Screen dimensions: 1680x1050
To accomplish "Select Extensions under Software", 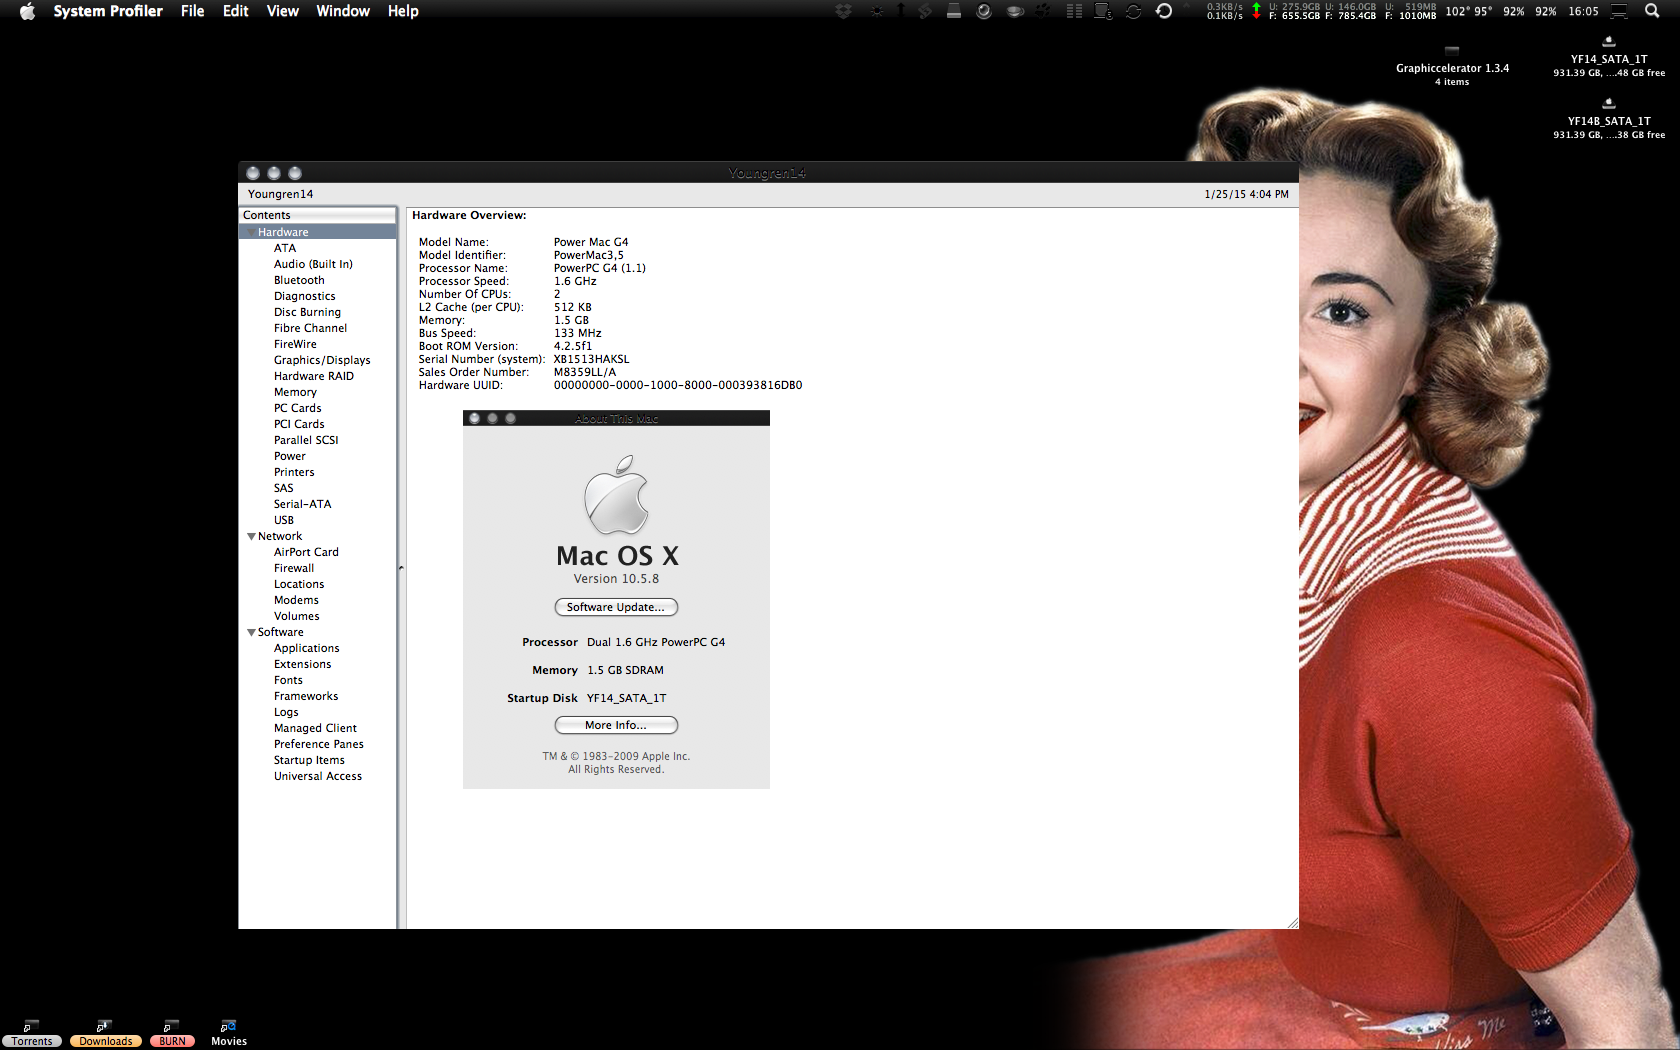I will (302, 664).
